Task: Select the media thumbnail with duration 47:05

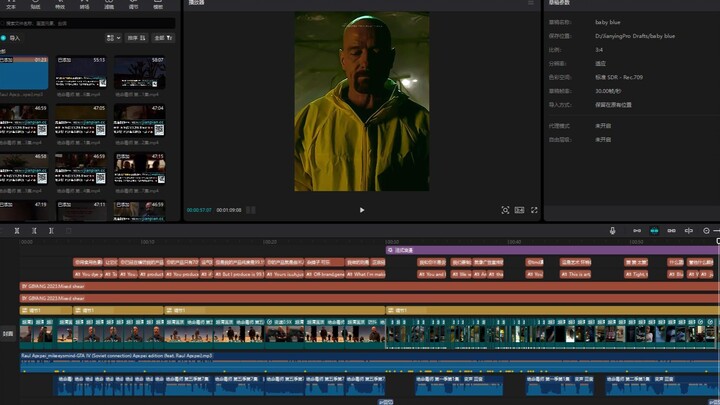Action: (81, 120)
